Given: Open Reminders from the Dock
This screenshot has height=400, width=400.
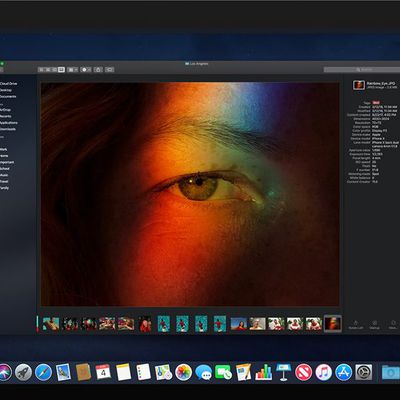Looking at the screenshot, I should tap(143, 372).
